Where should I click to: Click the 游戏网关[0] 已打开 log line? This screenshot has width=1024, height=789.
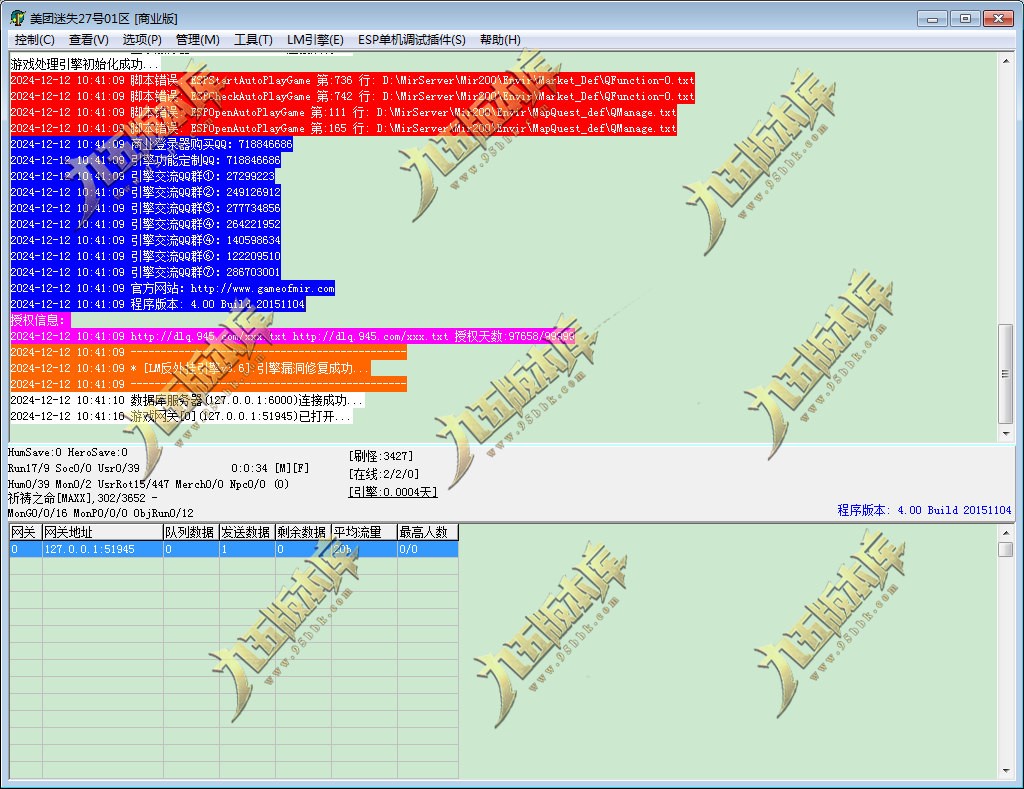click(x=182, y=416)
